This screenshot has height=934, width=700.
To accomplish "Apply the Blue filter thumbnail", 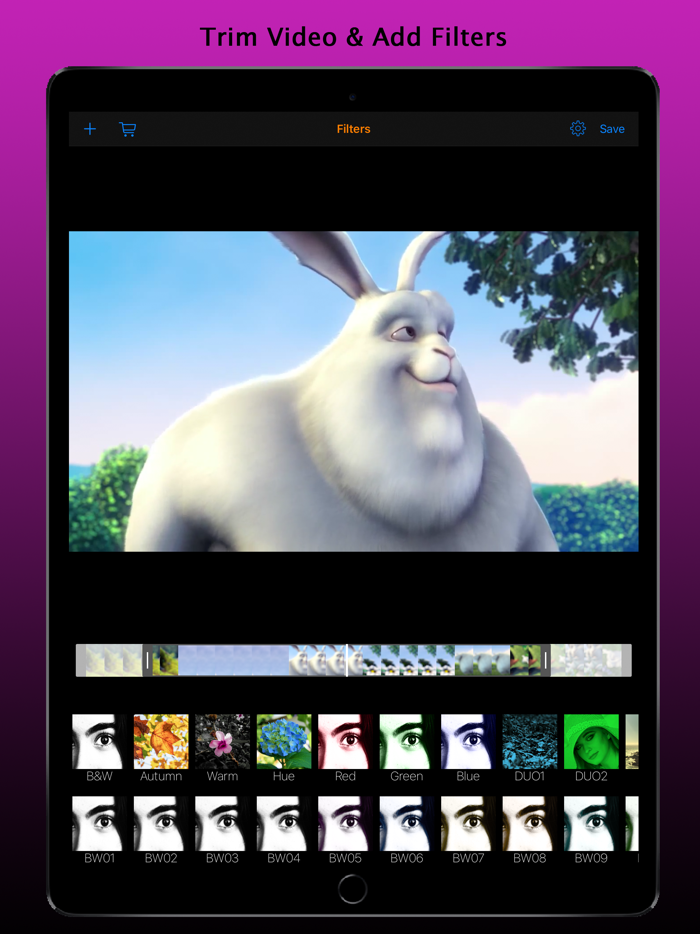I will click(468, 742).
